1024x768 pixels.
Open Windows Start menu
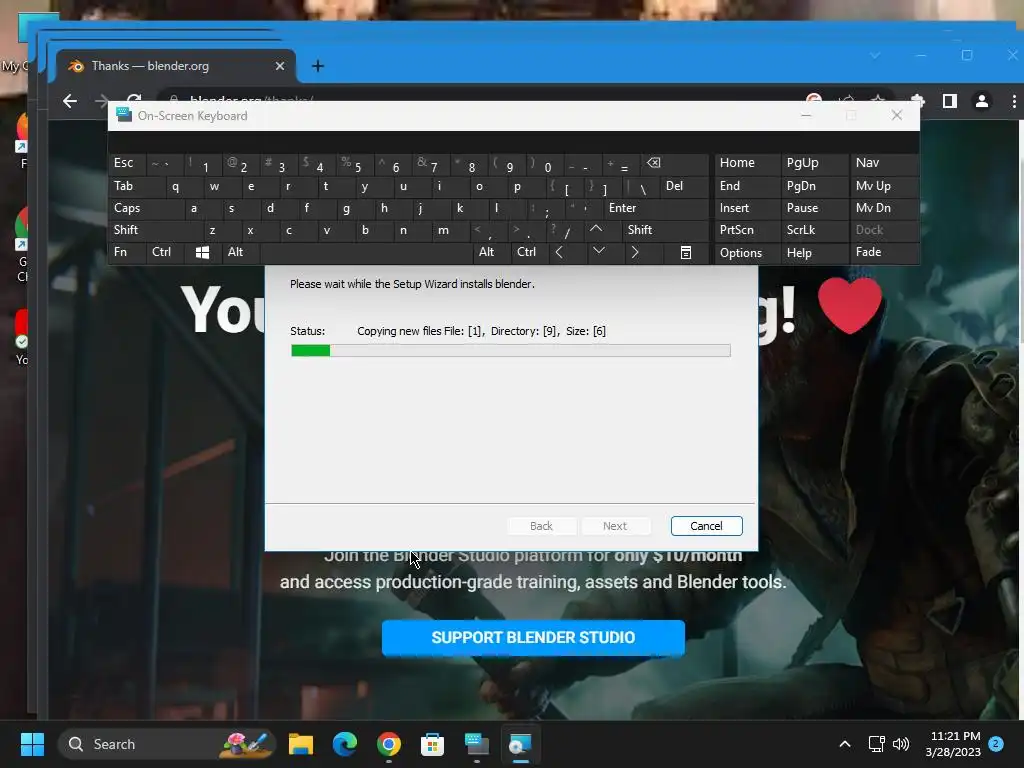click(x=32, y=744)
